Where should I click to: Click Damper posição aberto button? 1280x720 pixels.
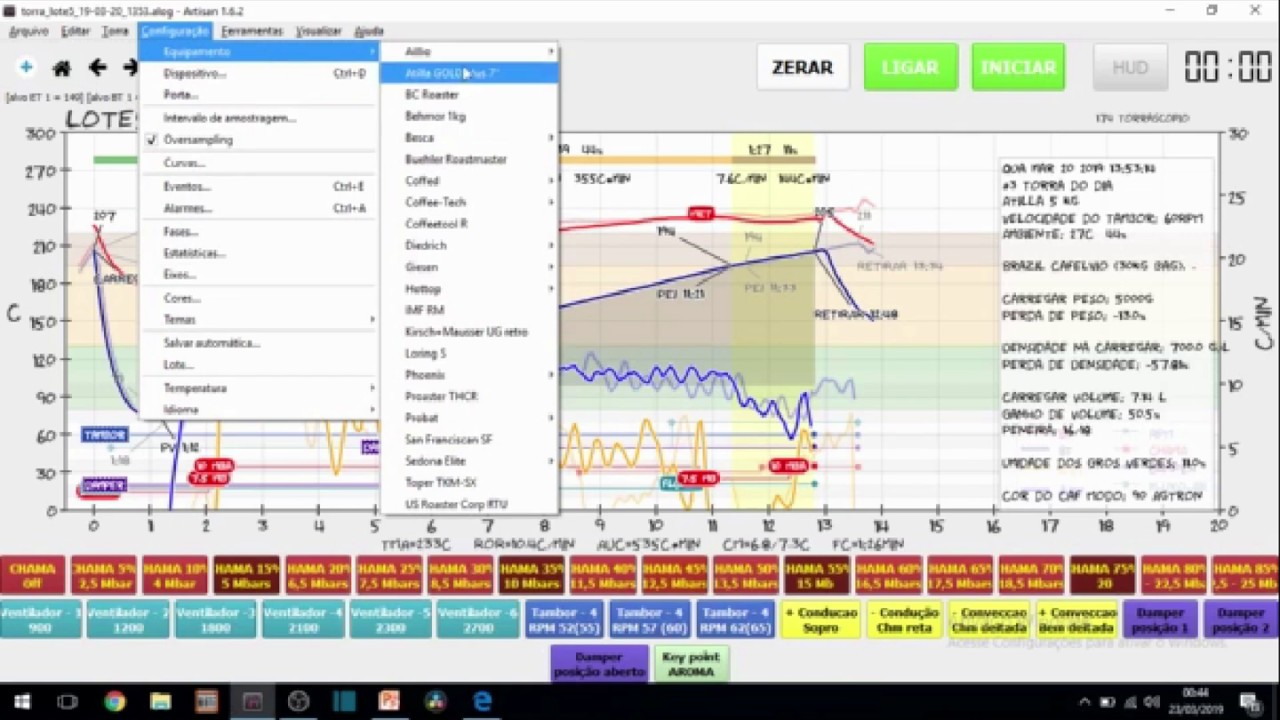click(x=599, y=664)
